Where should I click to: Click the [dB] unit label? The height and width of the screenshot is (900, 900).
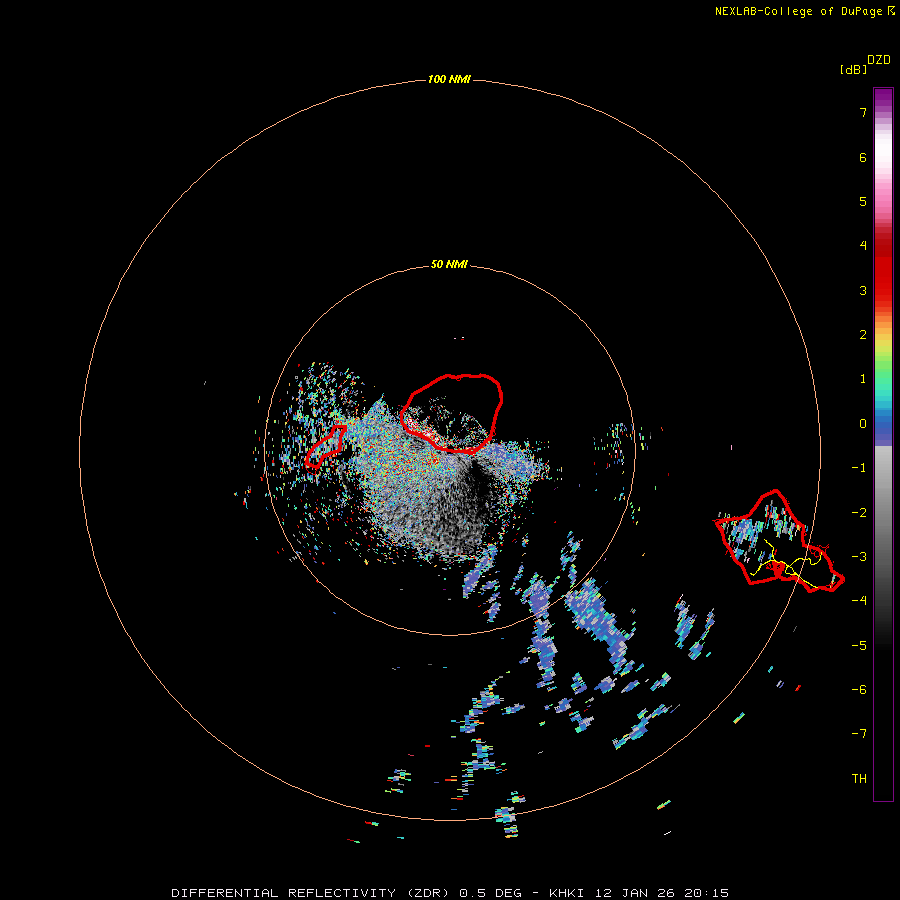click(x=853, y=69)
